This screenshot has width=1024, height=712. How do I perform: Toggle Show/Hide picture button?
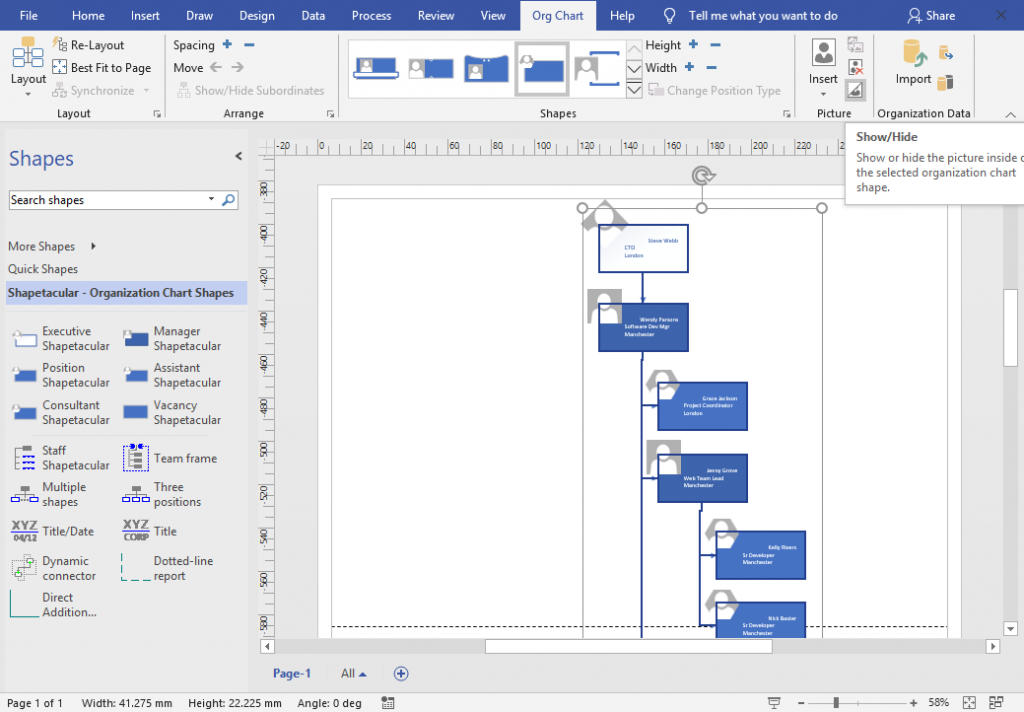(856, 89)
